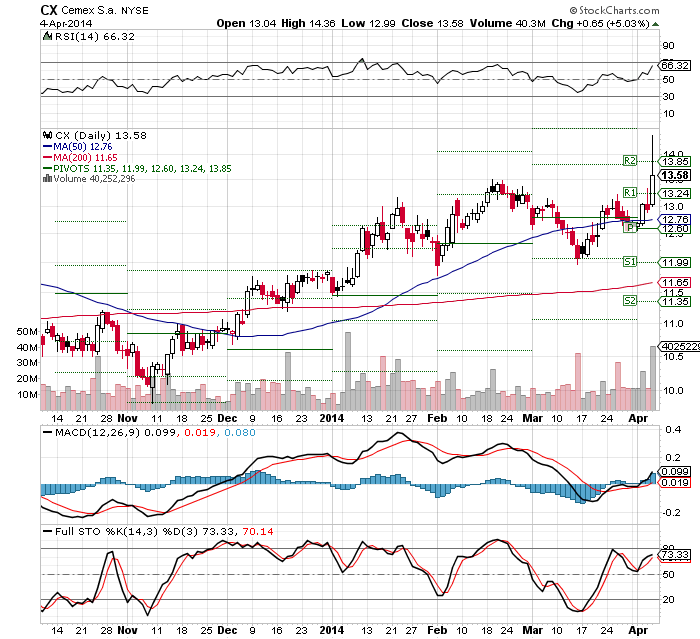This screenshot has height=639, width=700.
Task: Click the MA(200) 11.65 legend entry
Action: [80, 158]
